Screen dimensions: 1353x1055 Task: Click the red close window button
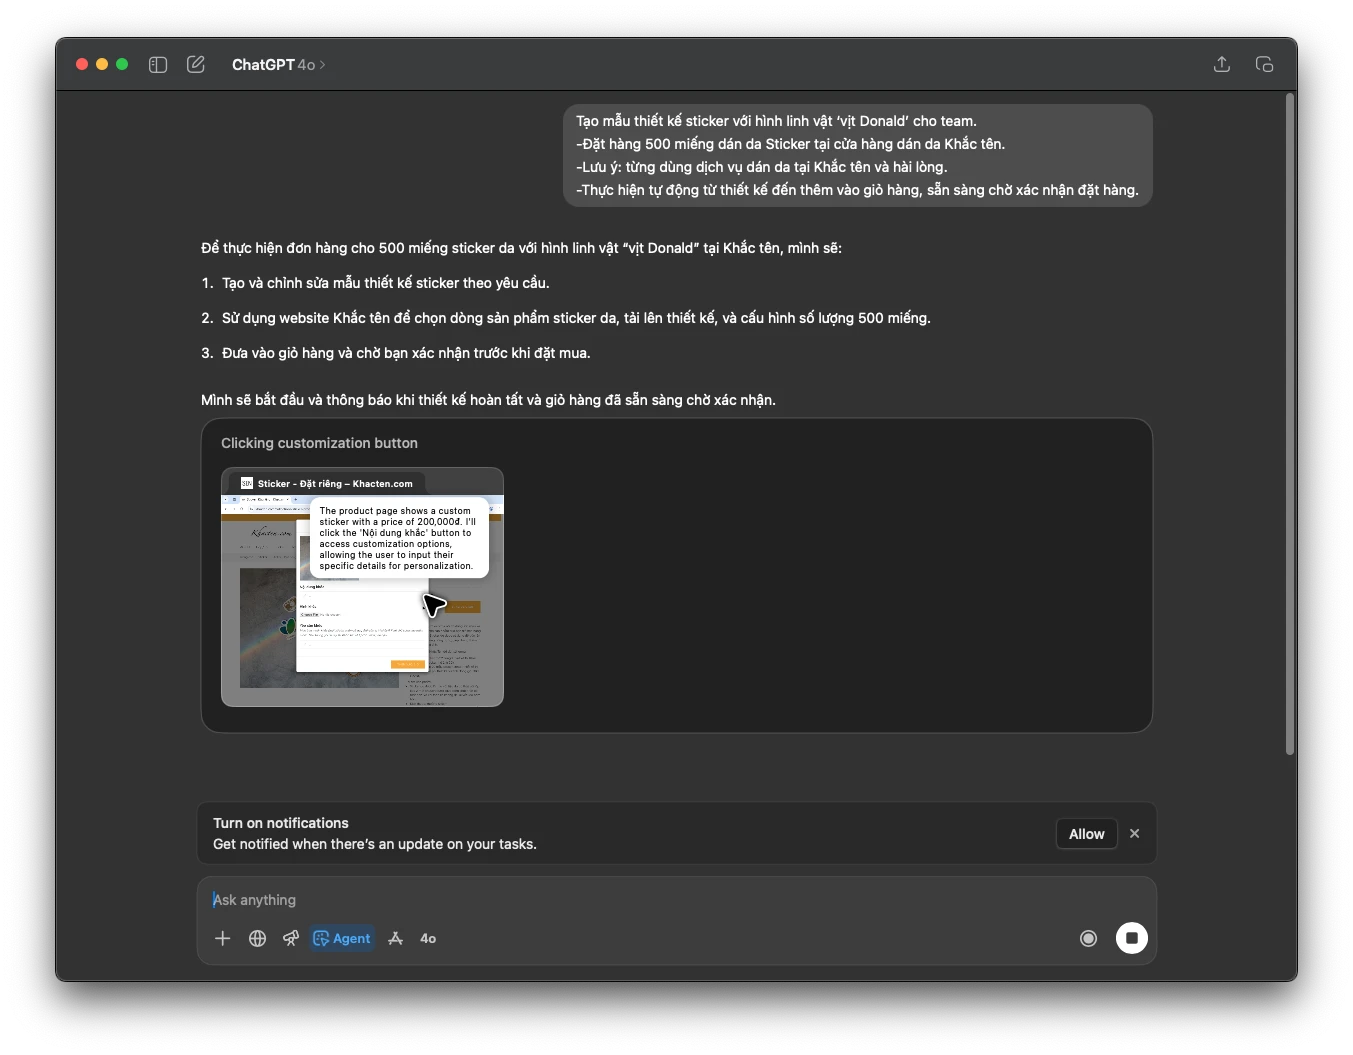click(82, 64)
